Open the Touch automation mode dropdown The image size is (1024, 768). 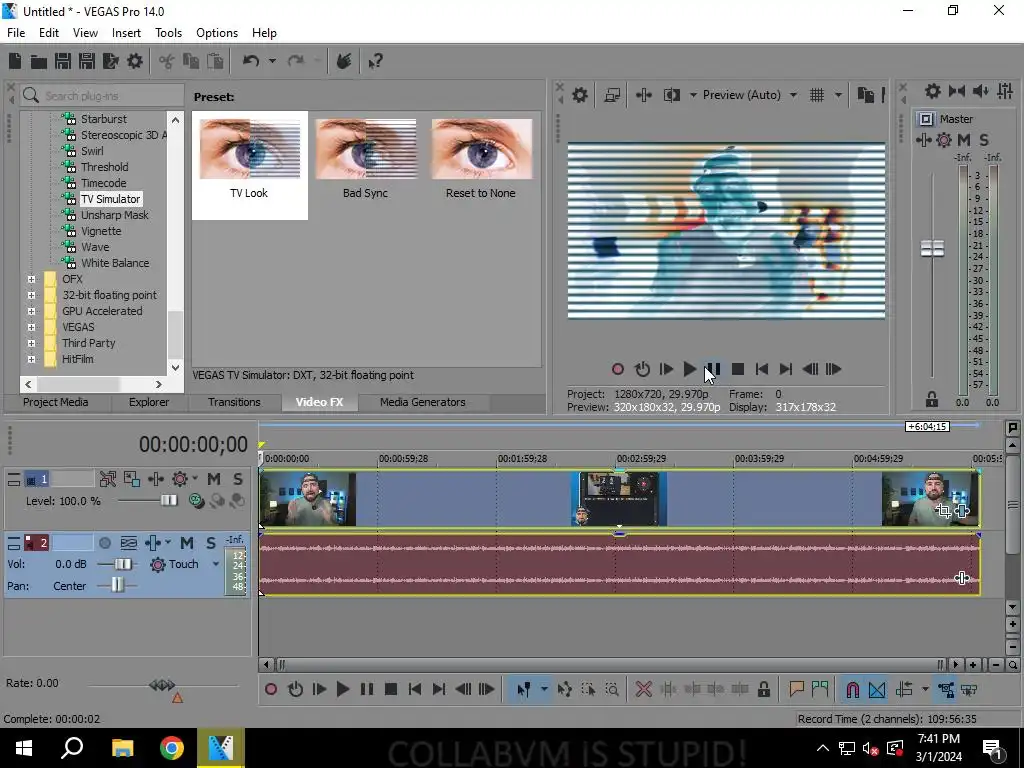click(x=216, y=564)
